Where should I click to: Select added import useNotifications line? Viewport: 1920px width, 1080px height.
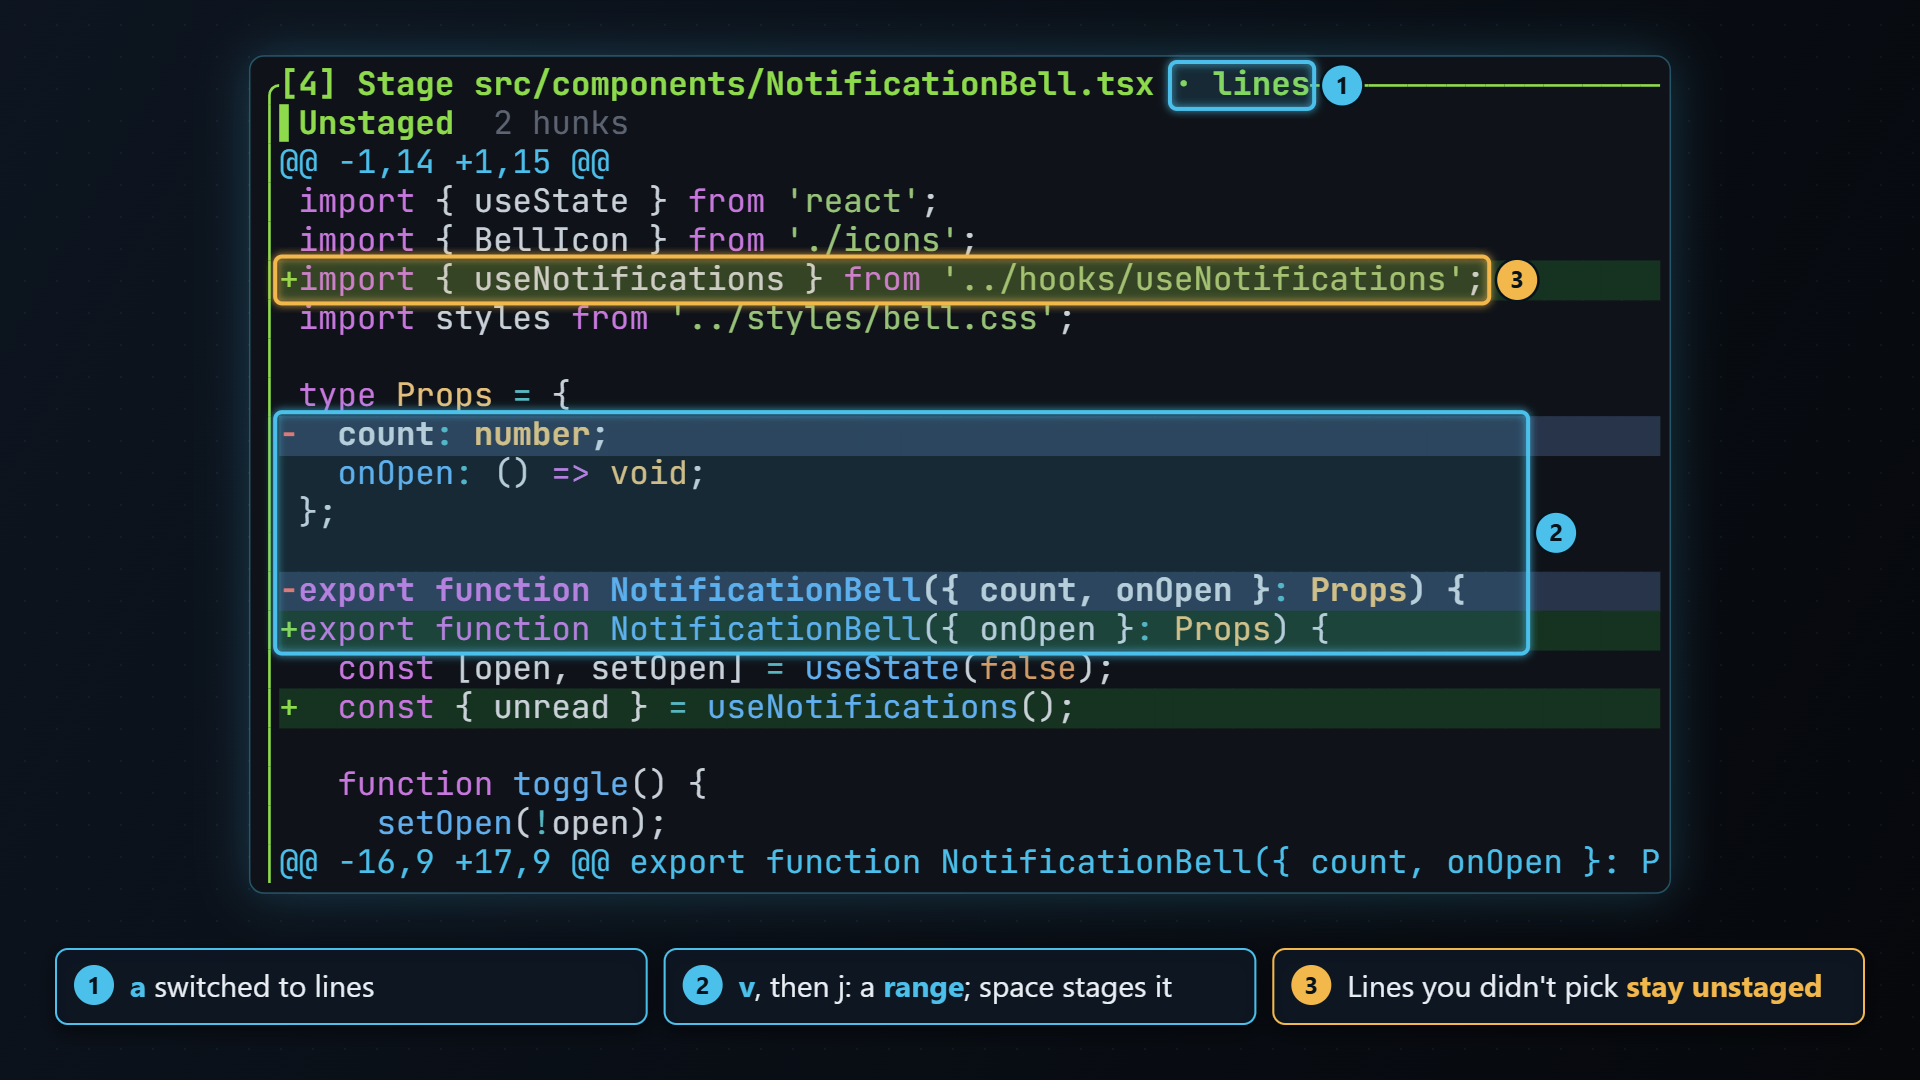[x=969, y=280]
